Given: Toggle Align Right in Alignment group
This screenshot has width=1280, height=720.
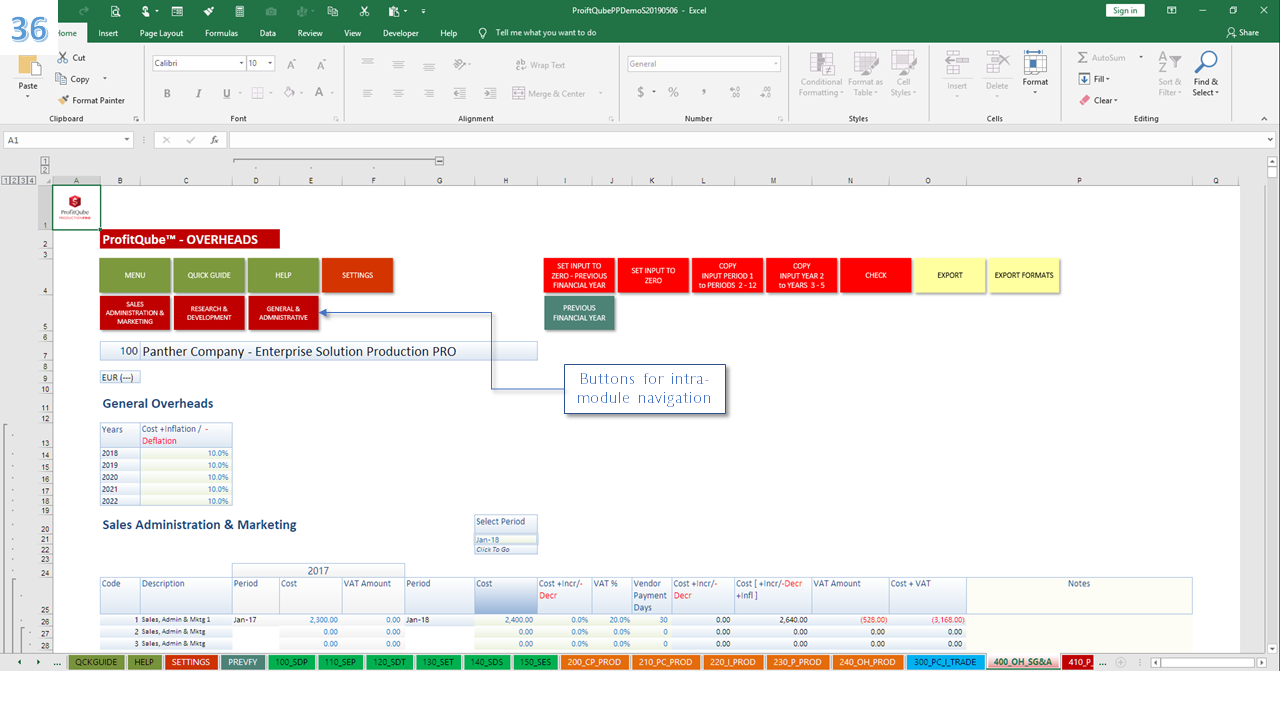Looking at the screenshot, I should click(x=428, y=93).
